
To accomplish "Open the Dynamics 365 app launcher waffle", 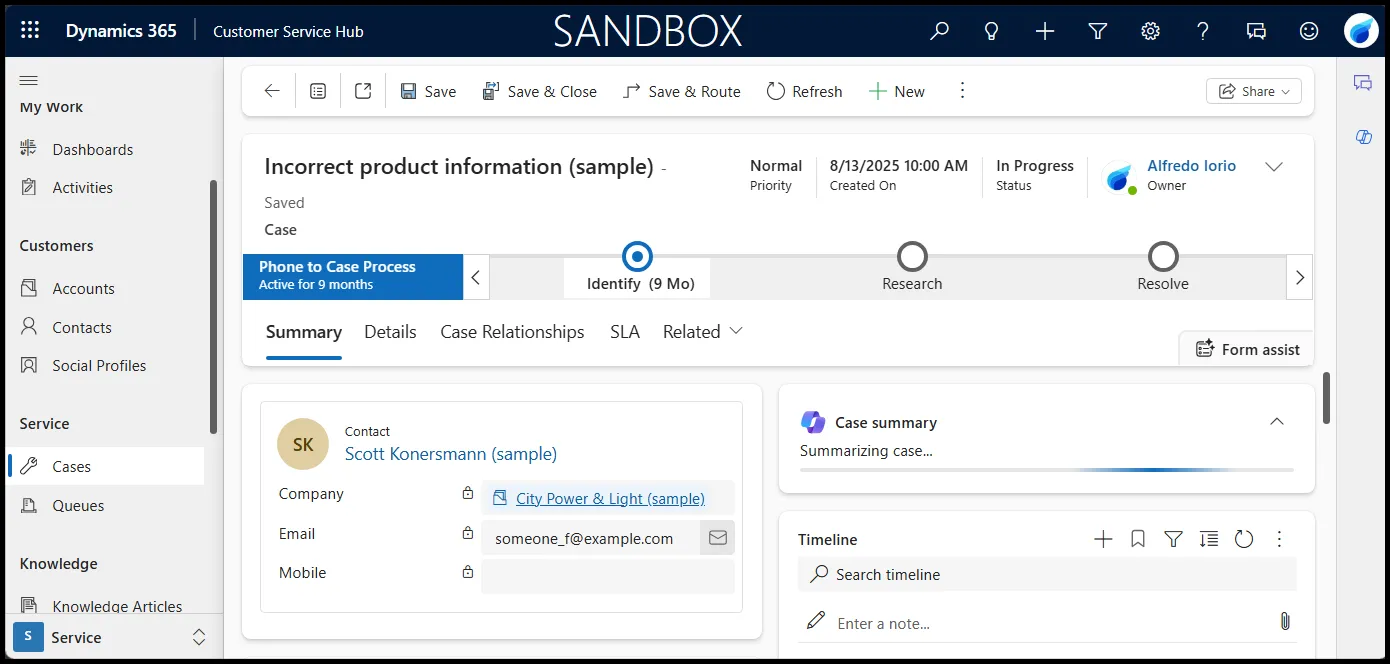I will pos(30,31).
